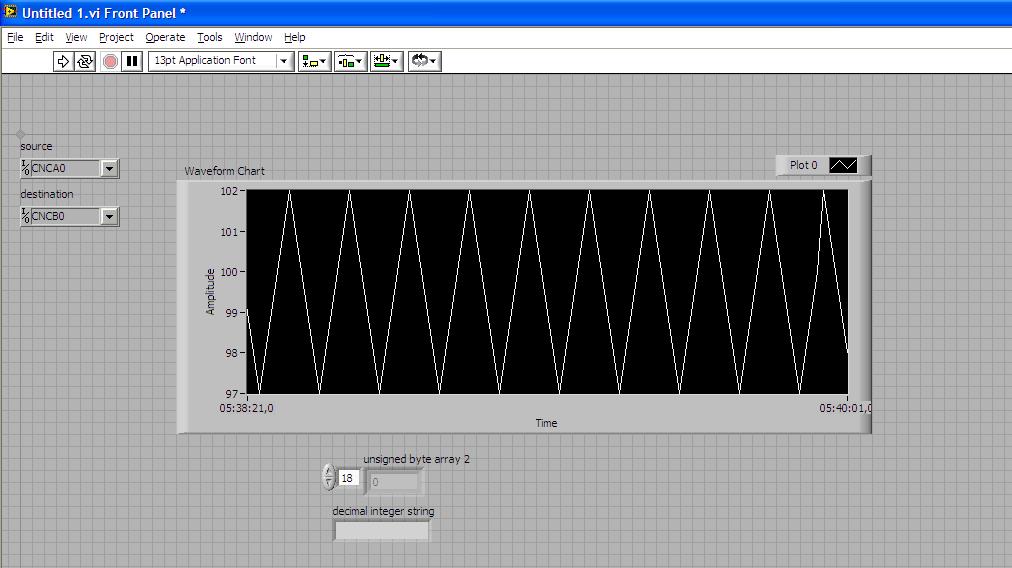Click the decimal integer string label

pyautogui.click(x=383, y=511)
